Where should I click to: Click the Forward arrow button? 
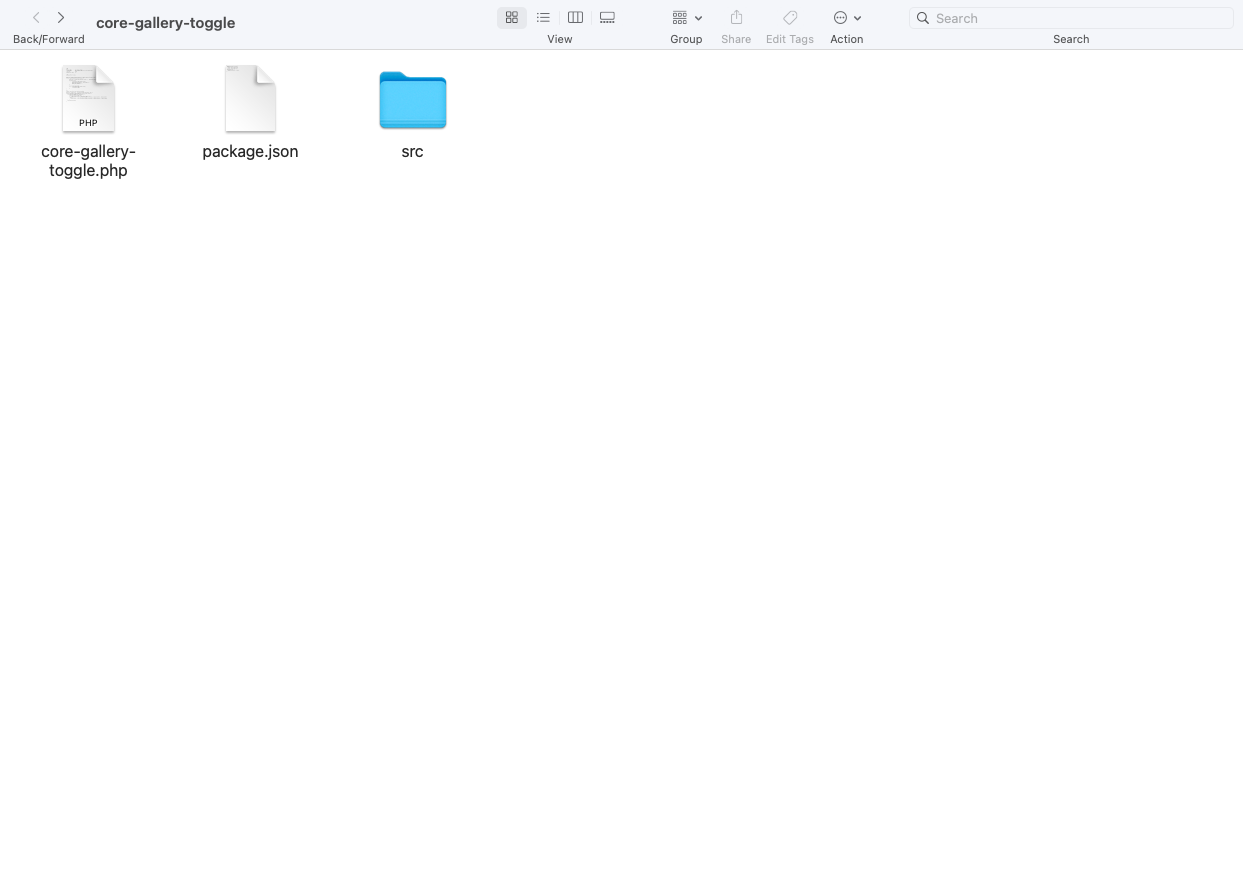click(x=61, y=18)
